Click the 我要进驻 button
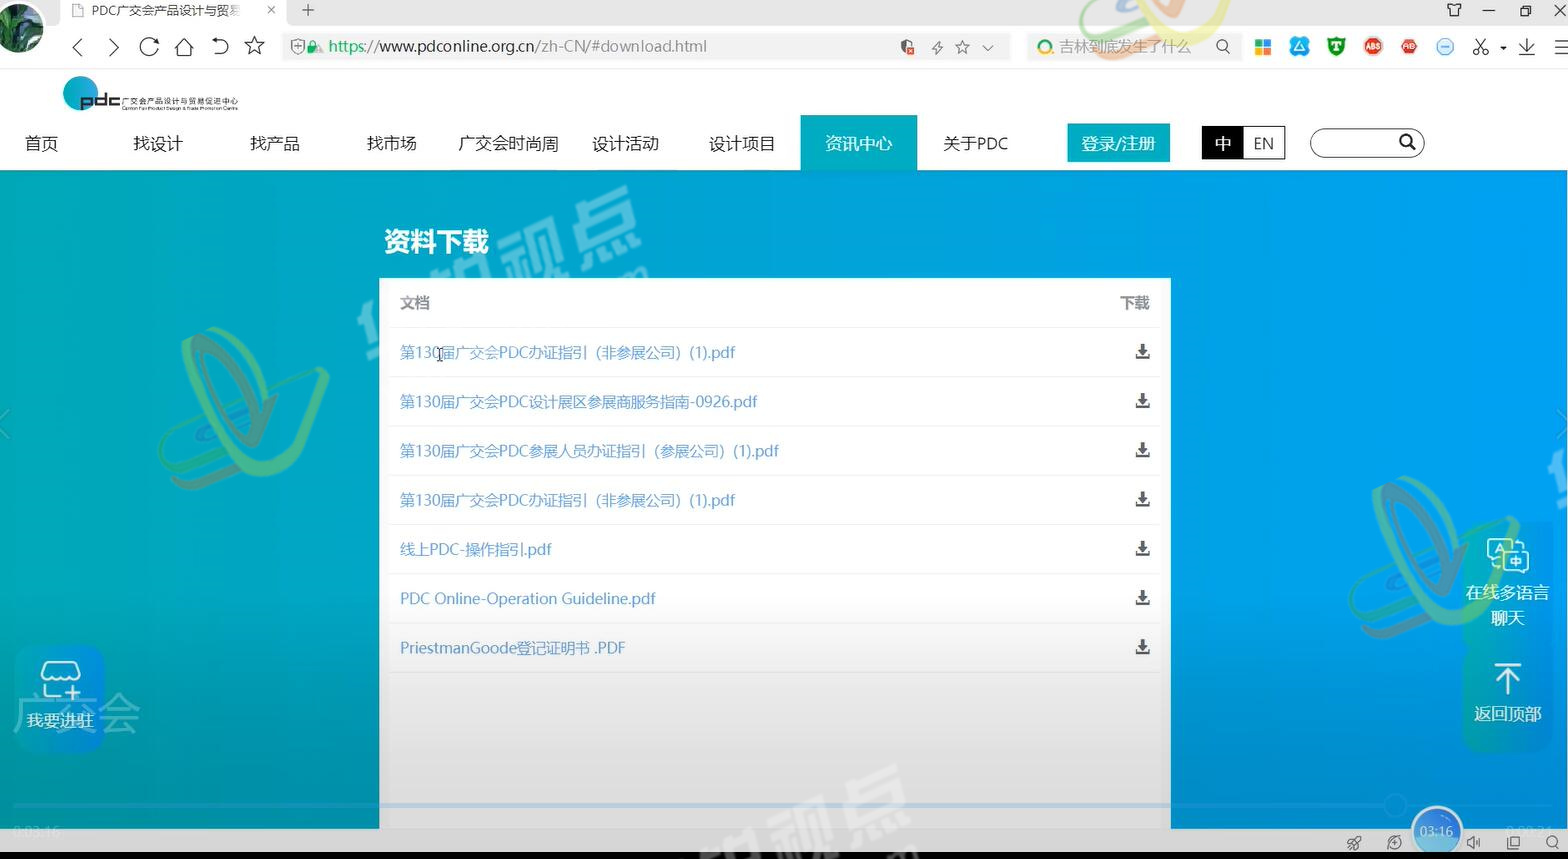The width and height of the screenshot is (1568, 859). tap(60, 697)
